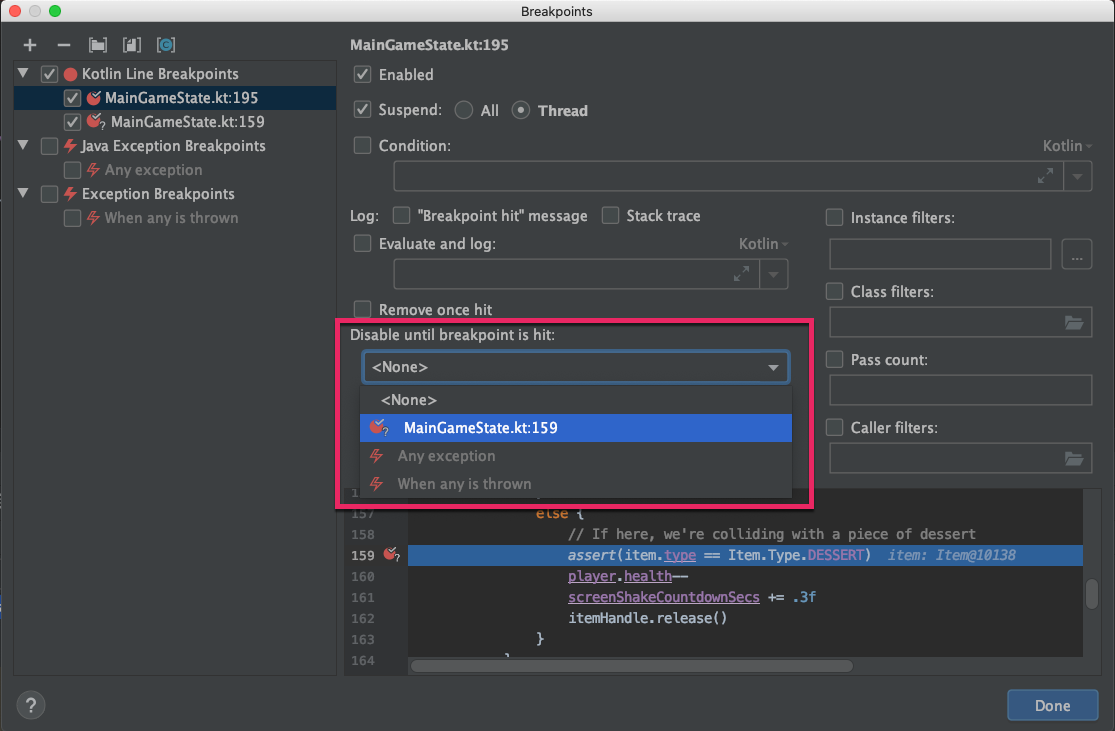1115x731 pixels.
Task: Toggle grouping breakpoints by file
Action: (x=131, y=45)
